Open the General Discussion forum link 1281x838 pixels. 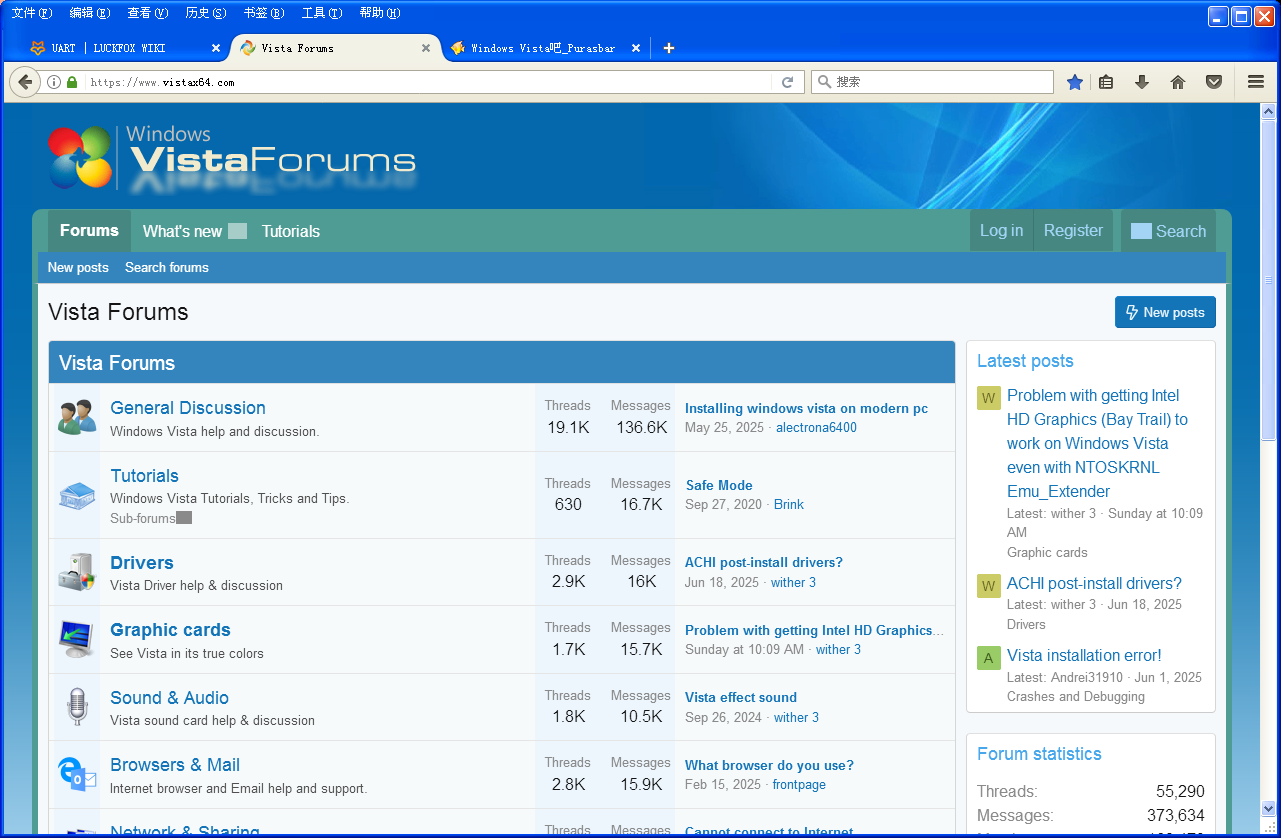[188, 408]
